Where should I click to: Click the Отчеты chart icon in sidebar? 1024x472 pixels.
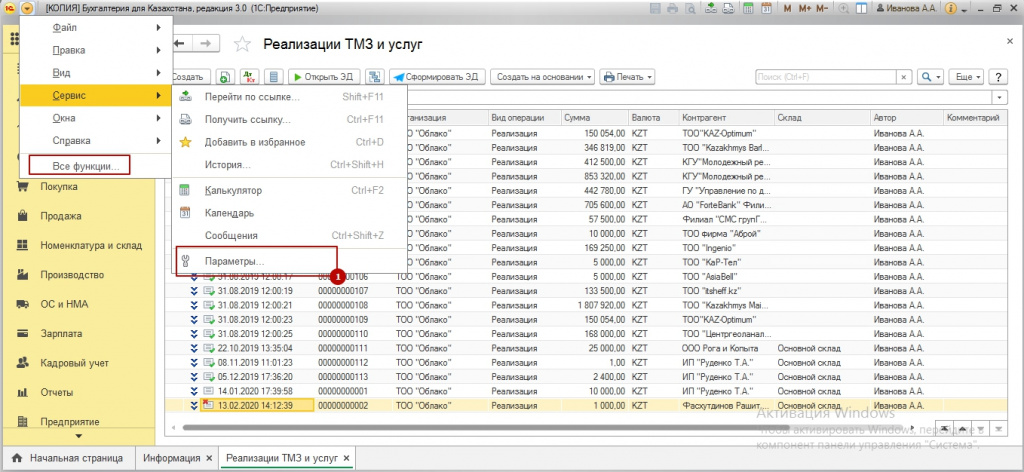coord(23,393)
